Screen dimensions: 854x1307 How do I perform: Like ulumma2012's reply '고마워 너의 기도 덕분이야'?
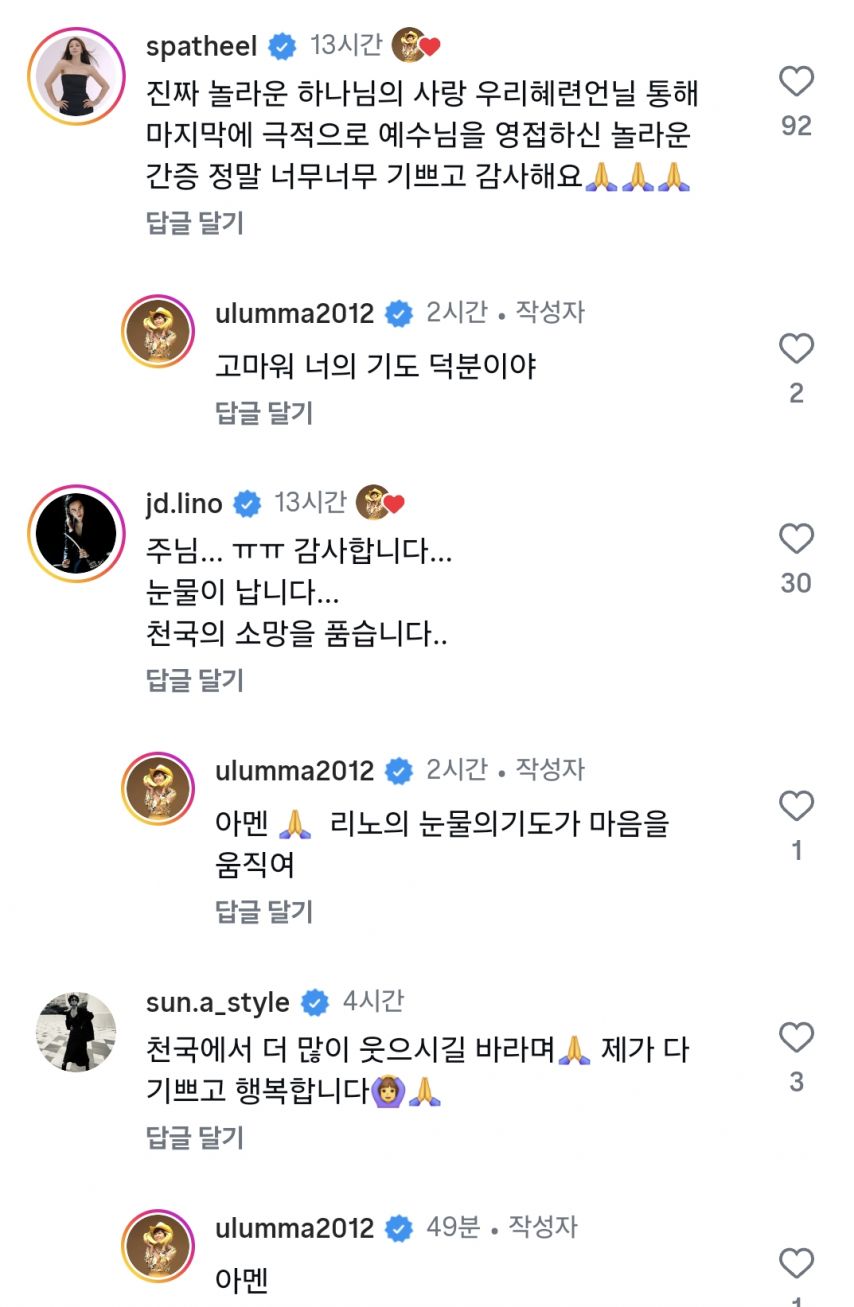pyautogui.click(x=796, y=348)
